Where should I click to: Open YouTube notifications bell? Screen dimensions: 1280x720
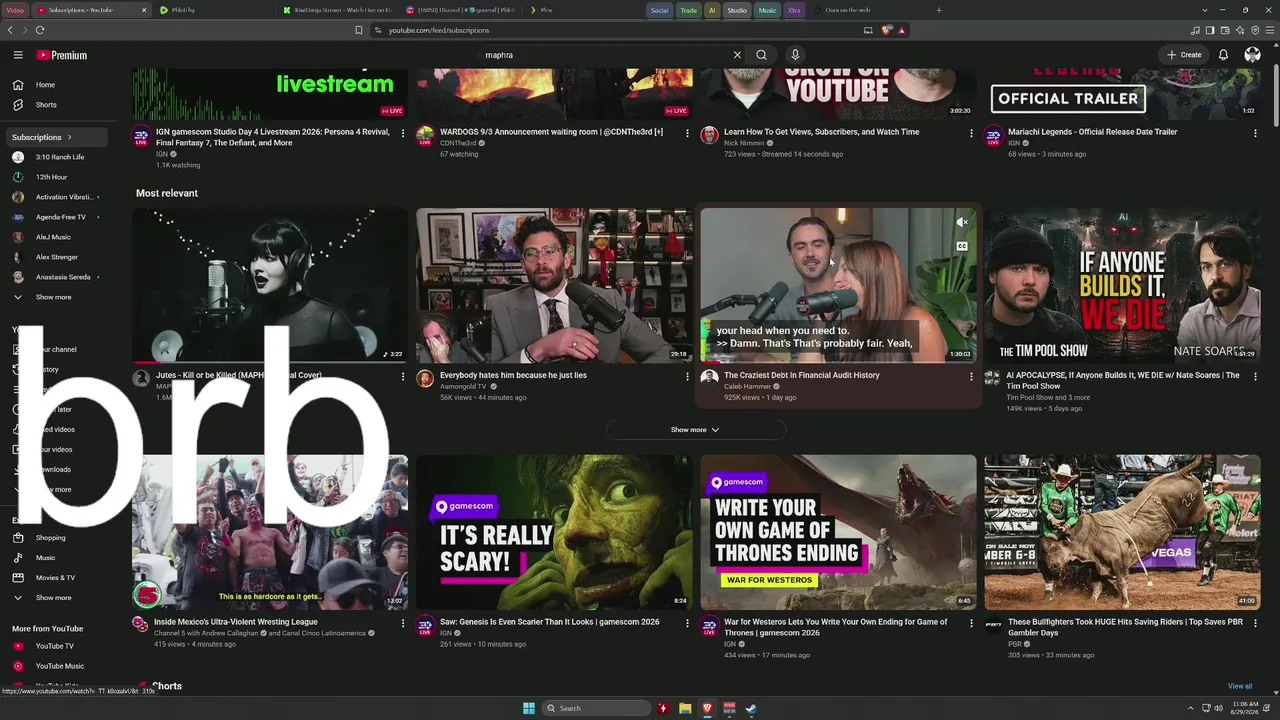[x=1223, y=55]
